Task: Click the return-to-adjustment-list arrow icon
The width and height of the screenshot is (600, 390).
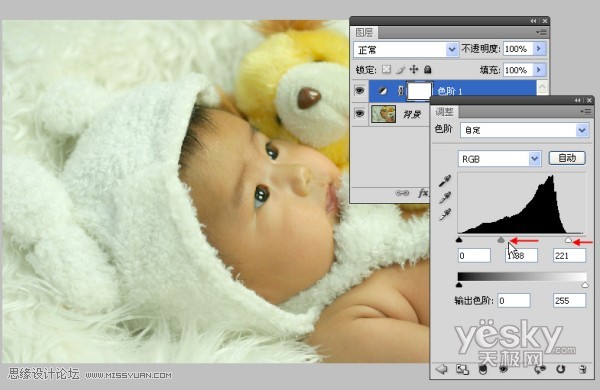Action: pos(441,369)
